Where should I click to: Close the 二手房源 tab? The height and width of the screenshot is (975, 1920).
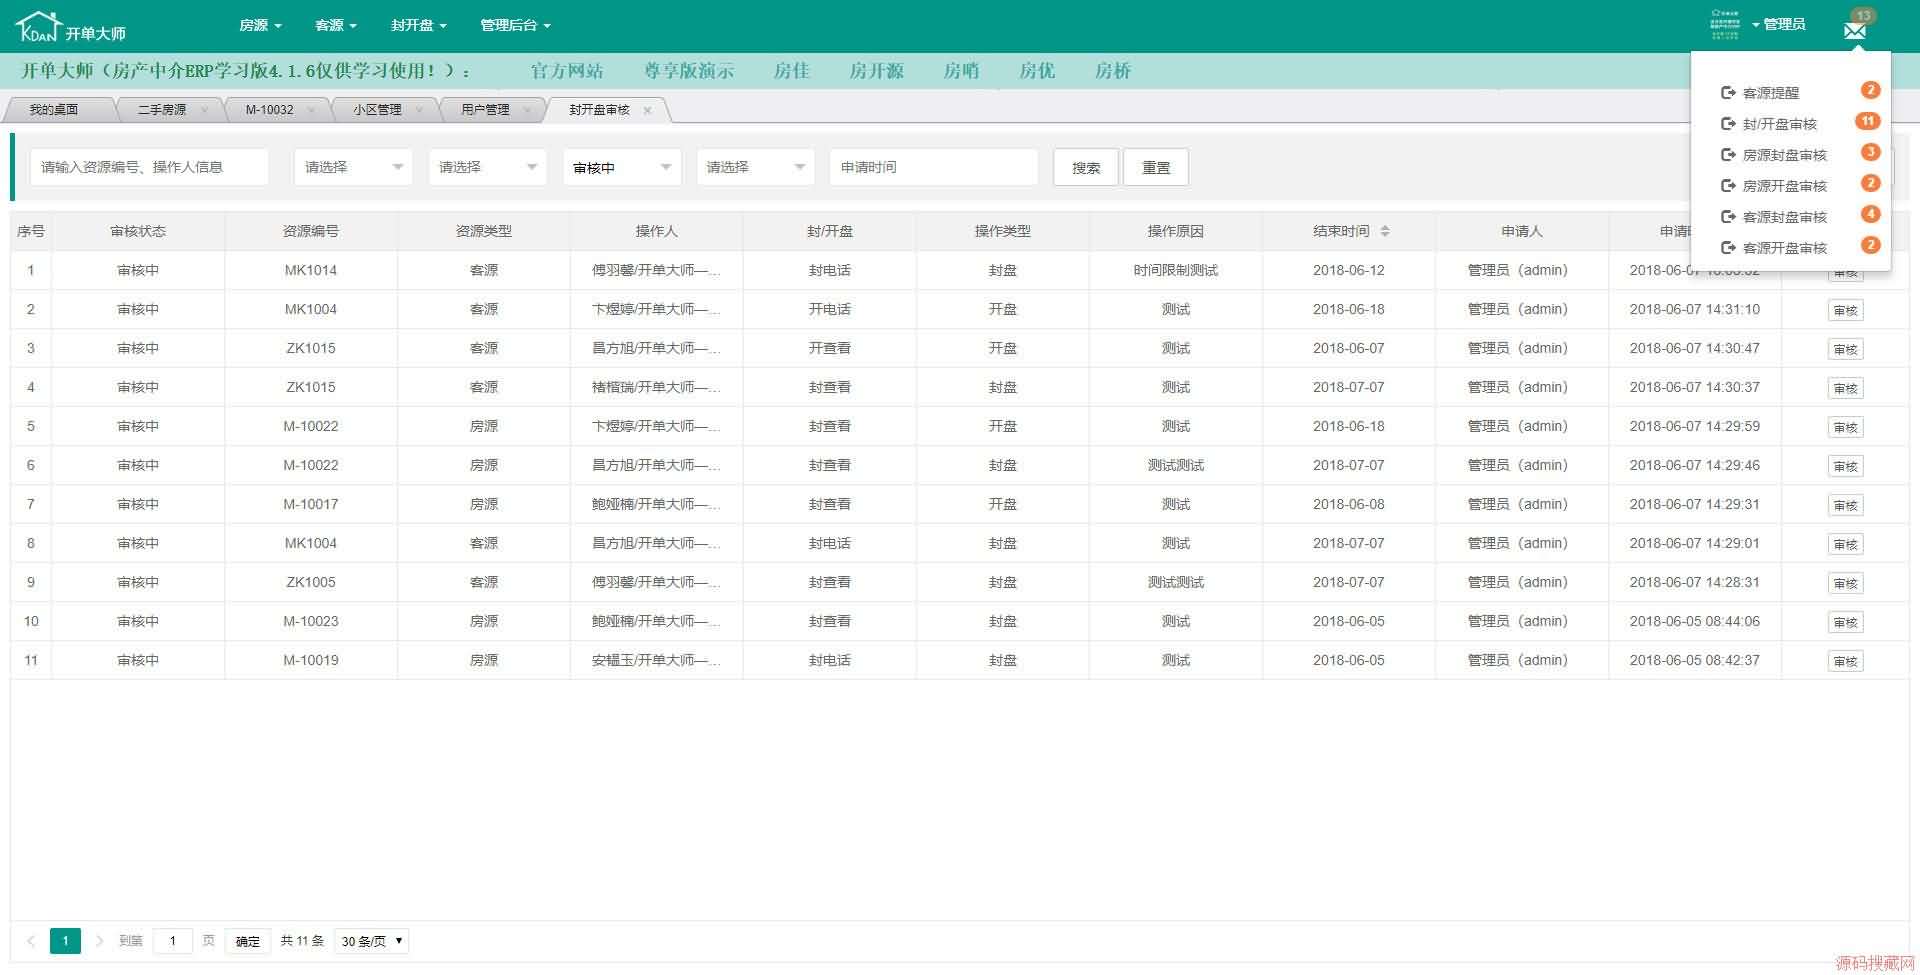point(204,110)
